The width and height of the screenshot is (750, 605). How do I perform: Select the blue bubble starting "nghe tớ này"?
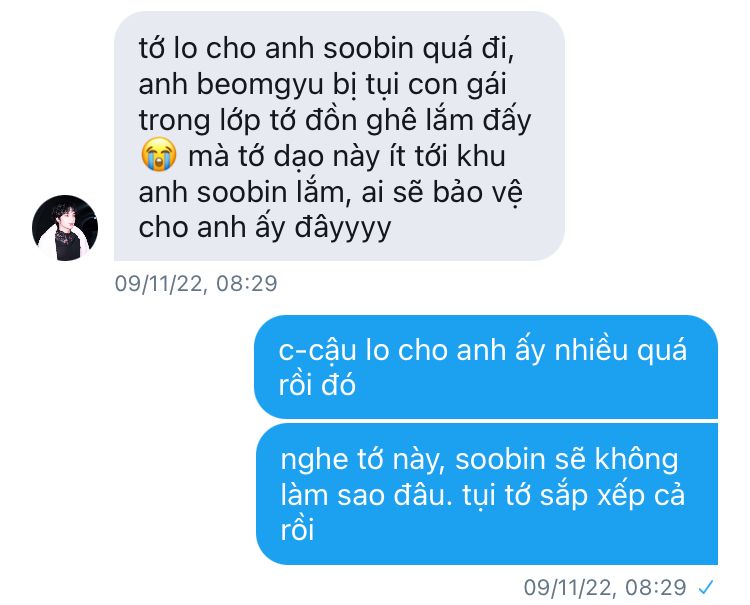(486, 494)
